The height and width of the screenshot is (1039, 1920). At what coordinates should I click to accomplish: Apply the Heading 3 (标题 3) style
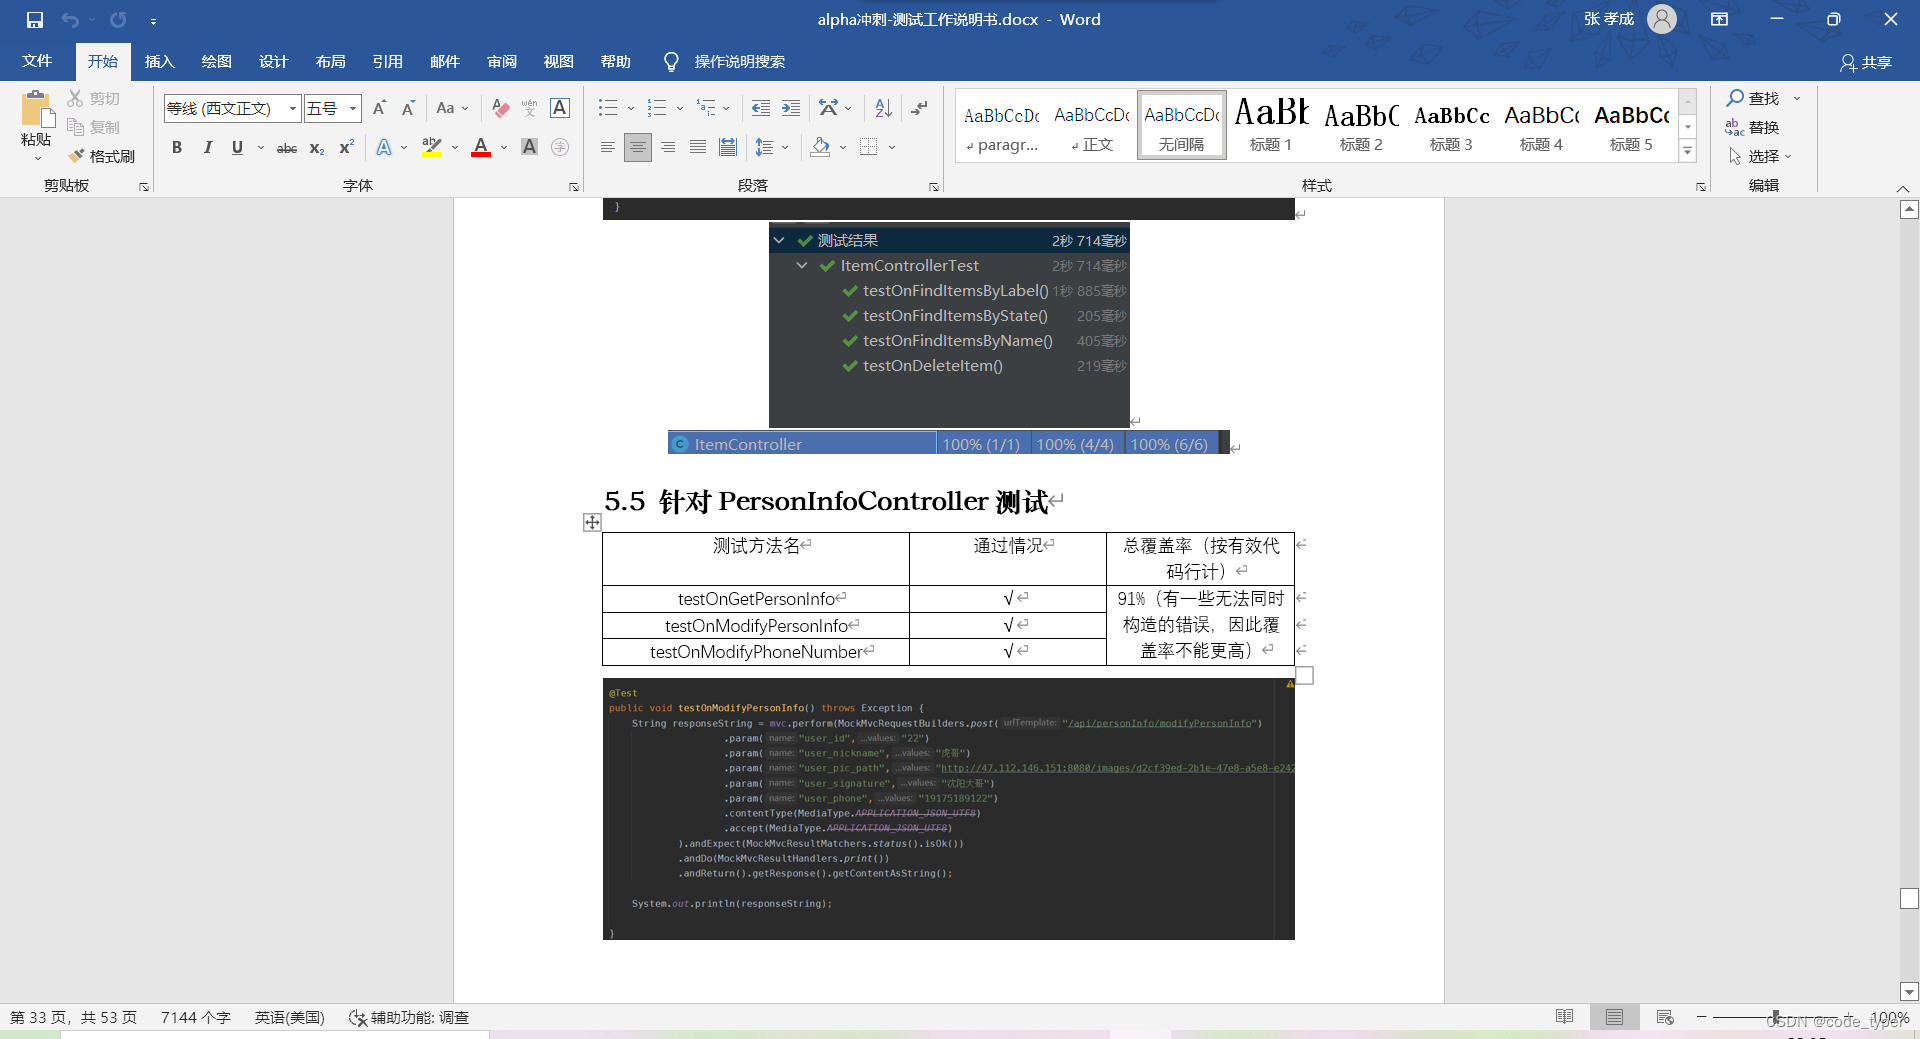click(x=1451, y=124)
